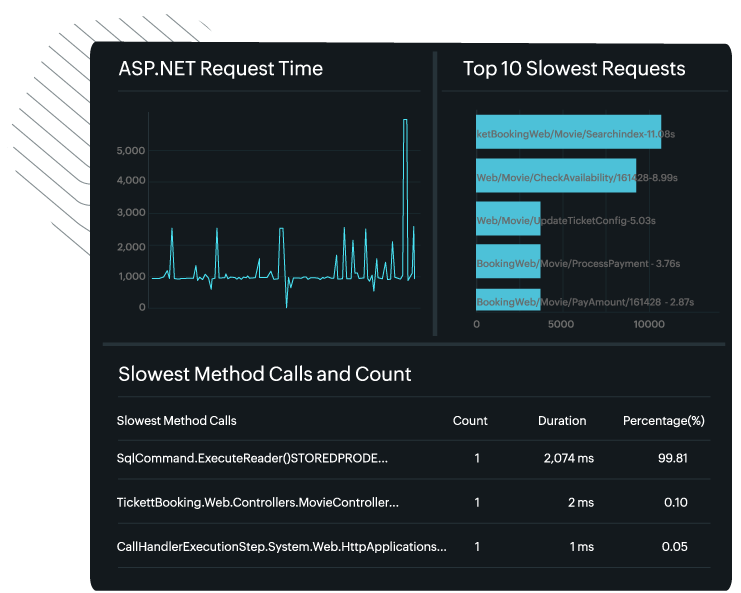Click the 99.81 percentage value

tap(672, 458)
